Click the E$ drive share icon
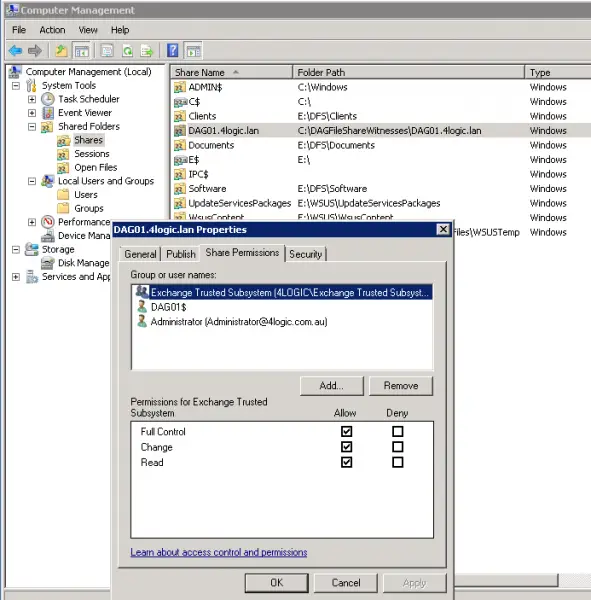This screenshot has width=591, height=600. pos(180,160)
